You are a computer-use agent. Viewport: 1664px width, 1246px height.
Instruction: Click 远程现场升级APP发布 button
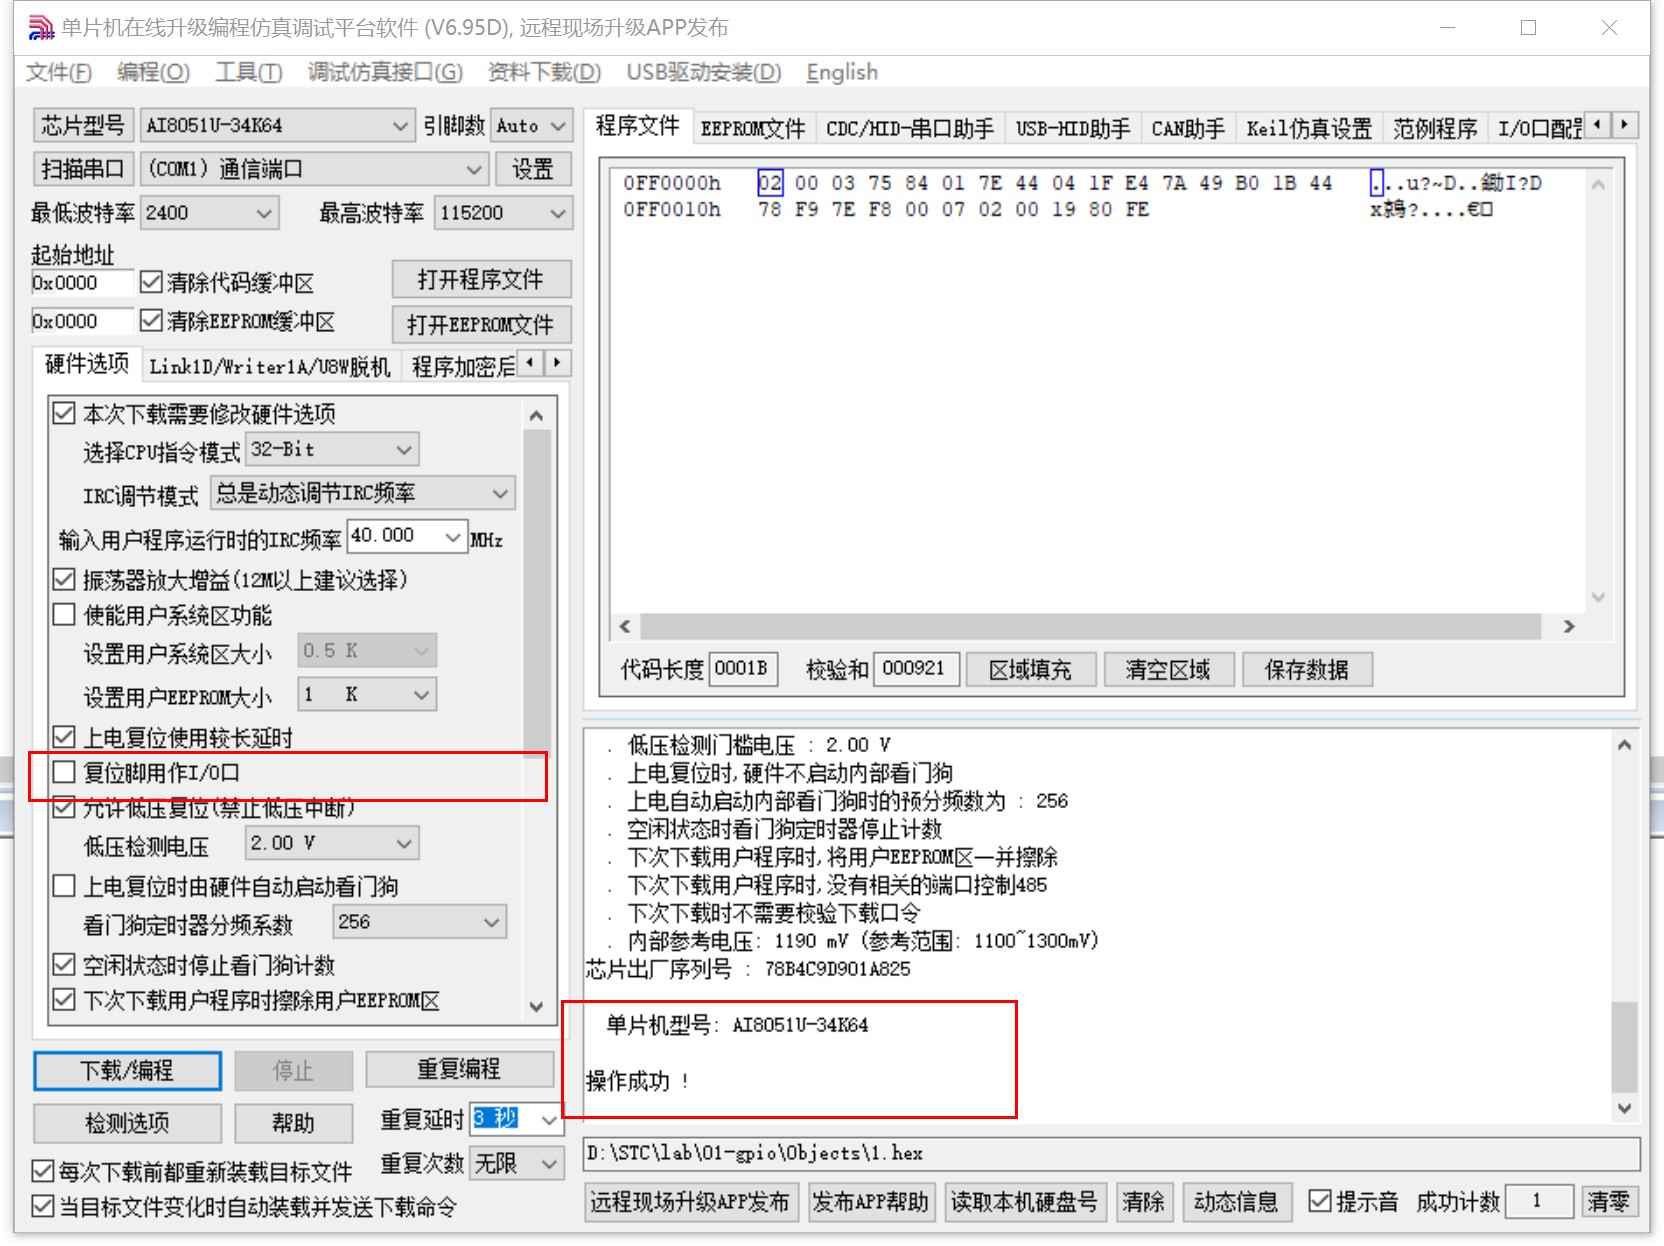pyautogui.click(x=690, y=1201)
